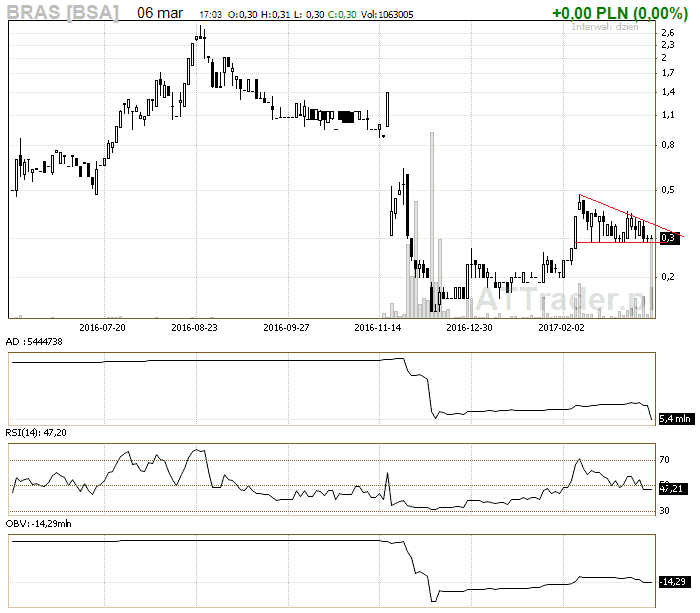Click the RSI value tag 47,21
The width and height of the screenshot is (700, 613).
click(x=671, y=489)
